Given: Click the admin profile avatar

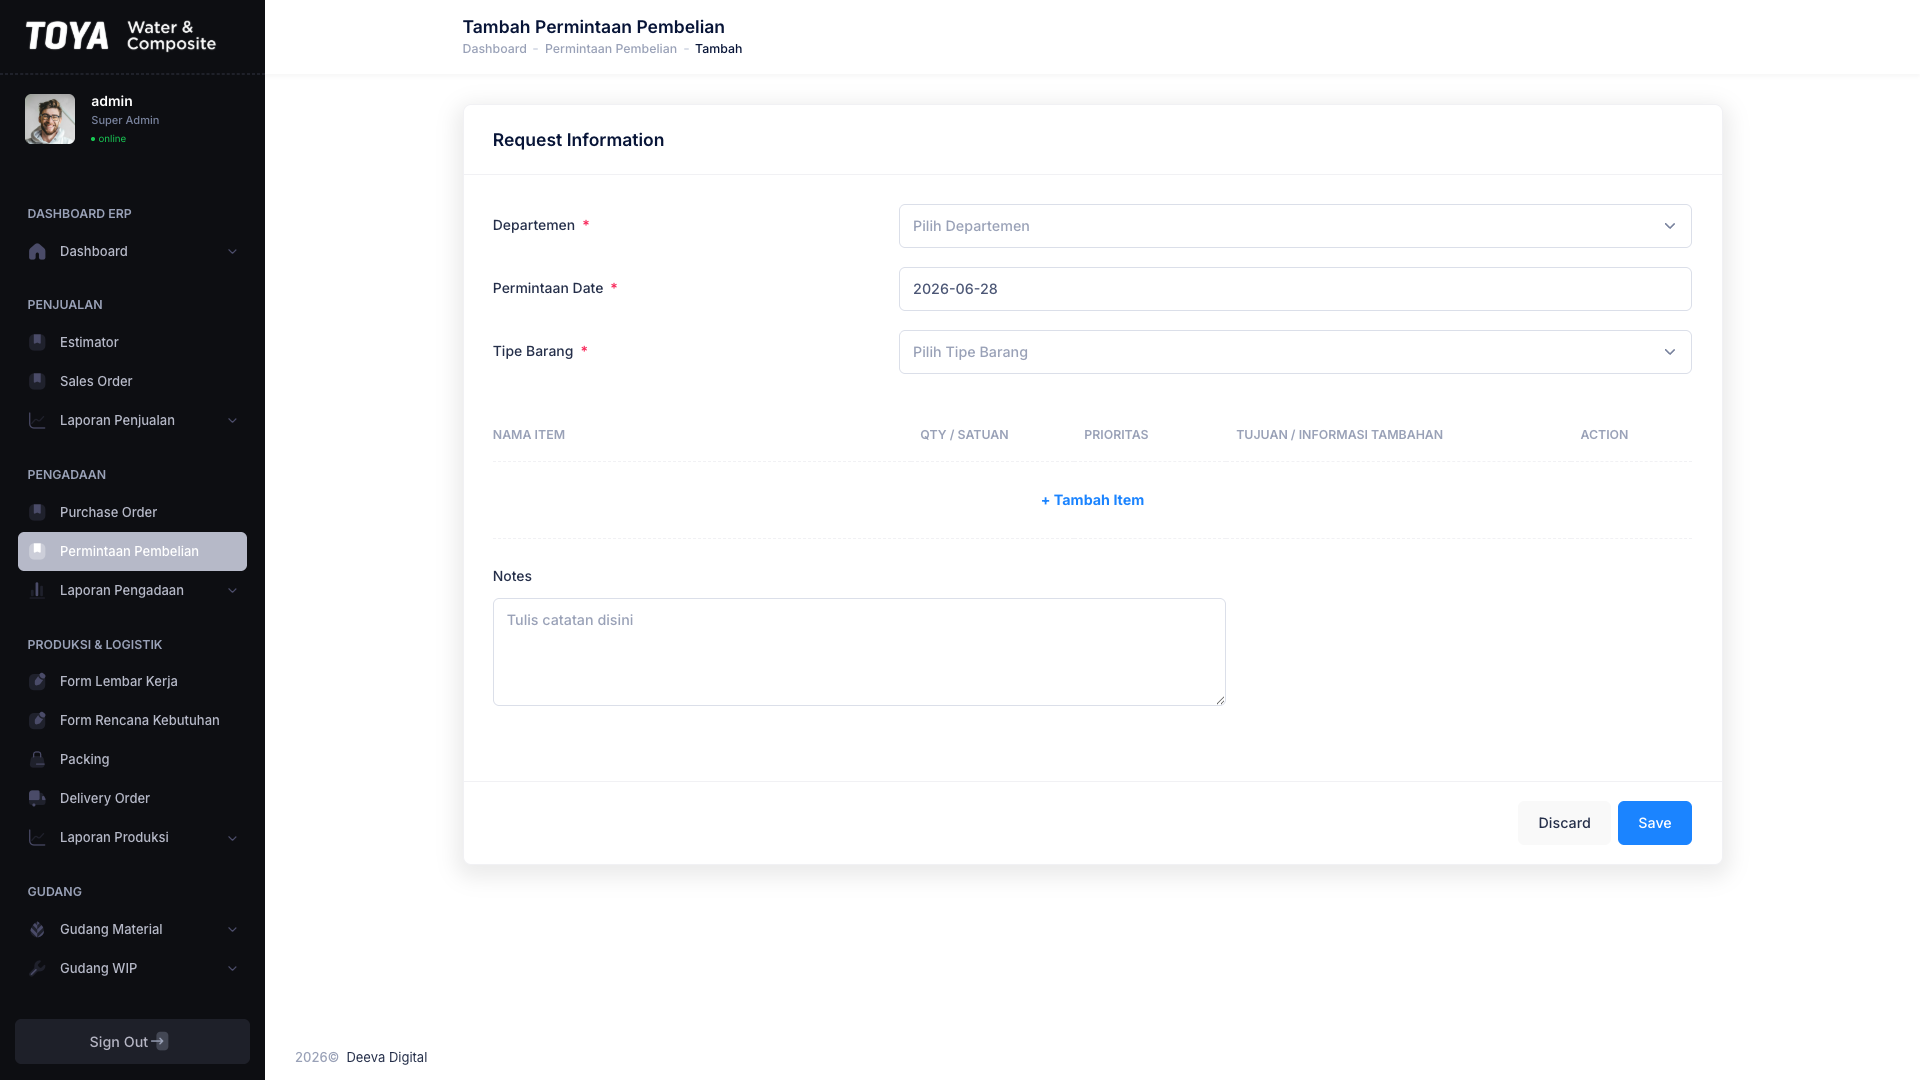Looking at the screenshot, I should pyautogui.click(x=50, y=119).
